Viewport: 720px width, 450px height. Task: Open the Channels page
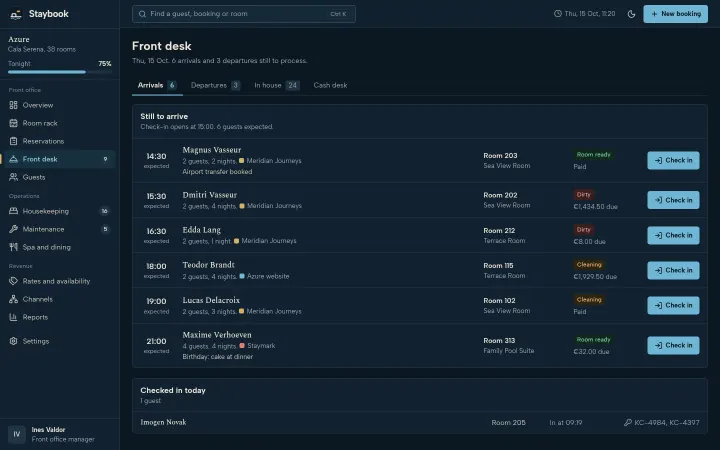point(60,299)
